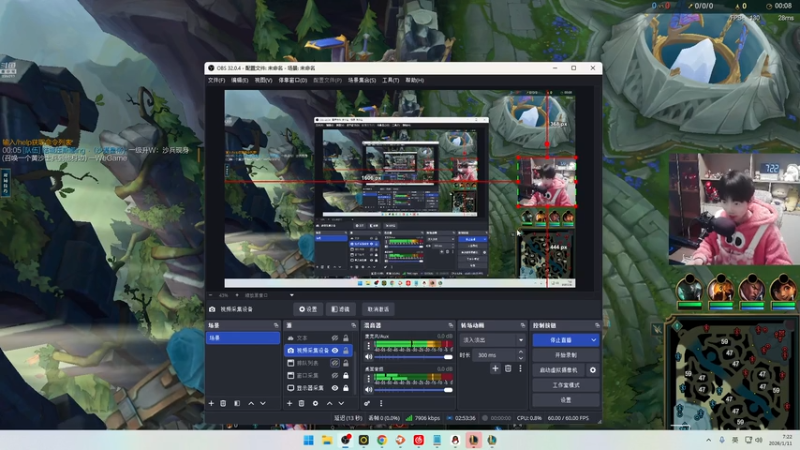Open desktop audio channel options dots
Screen dimensions: 800x450
369,379
